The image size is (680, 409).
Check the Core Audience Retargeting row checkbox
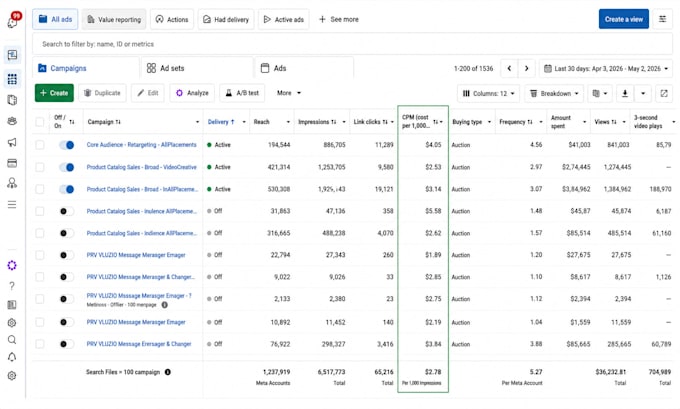(x=39, y=145)
